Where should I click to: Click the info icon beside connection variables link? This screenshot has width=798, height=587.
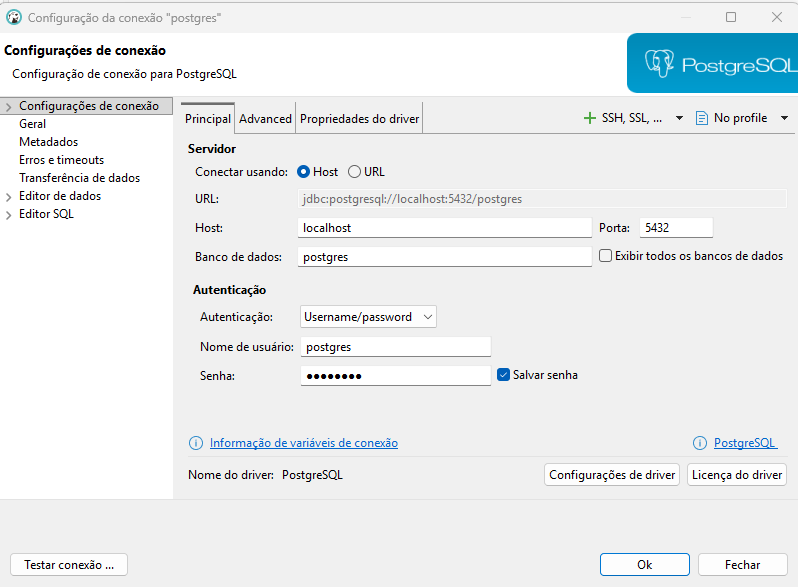195,443
